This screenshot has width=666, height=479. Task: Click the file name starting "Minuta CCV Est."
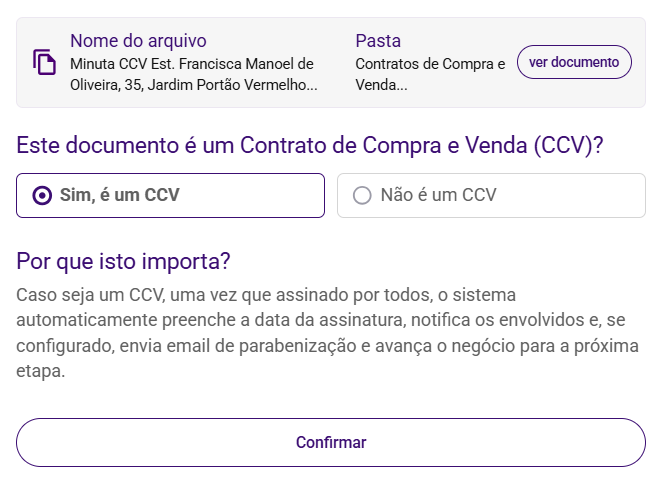[x=192, y=64]
